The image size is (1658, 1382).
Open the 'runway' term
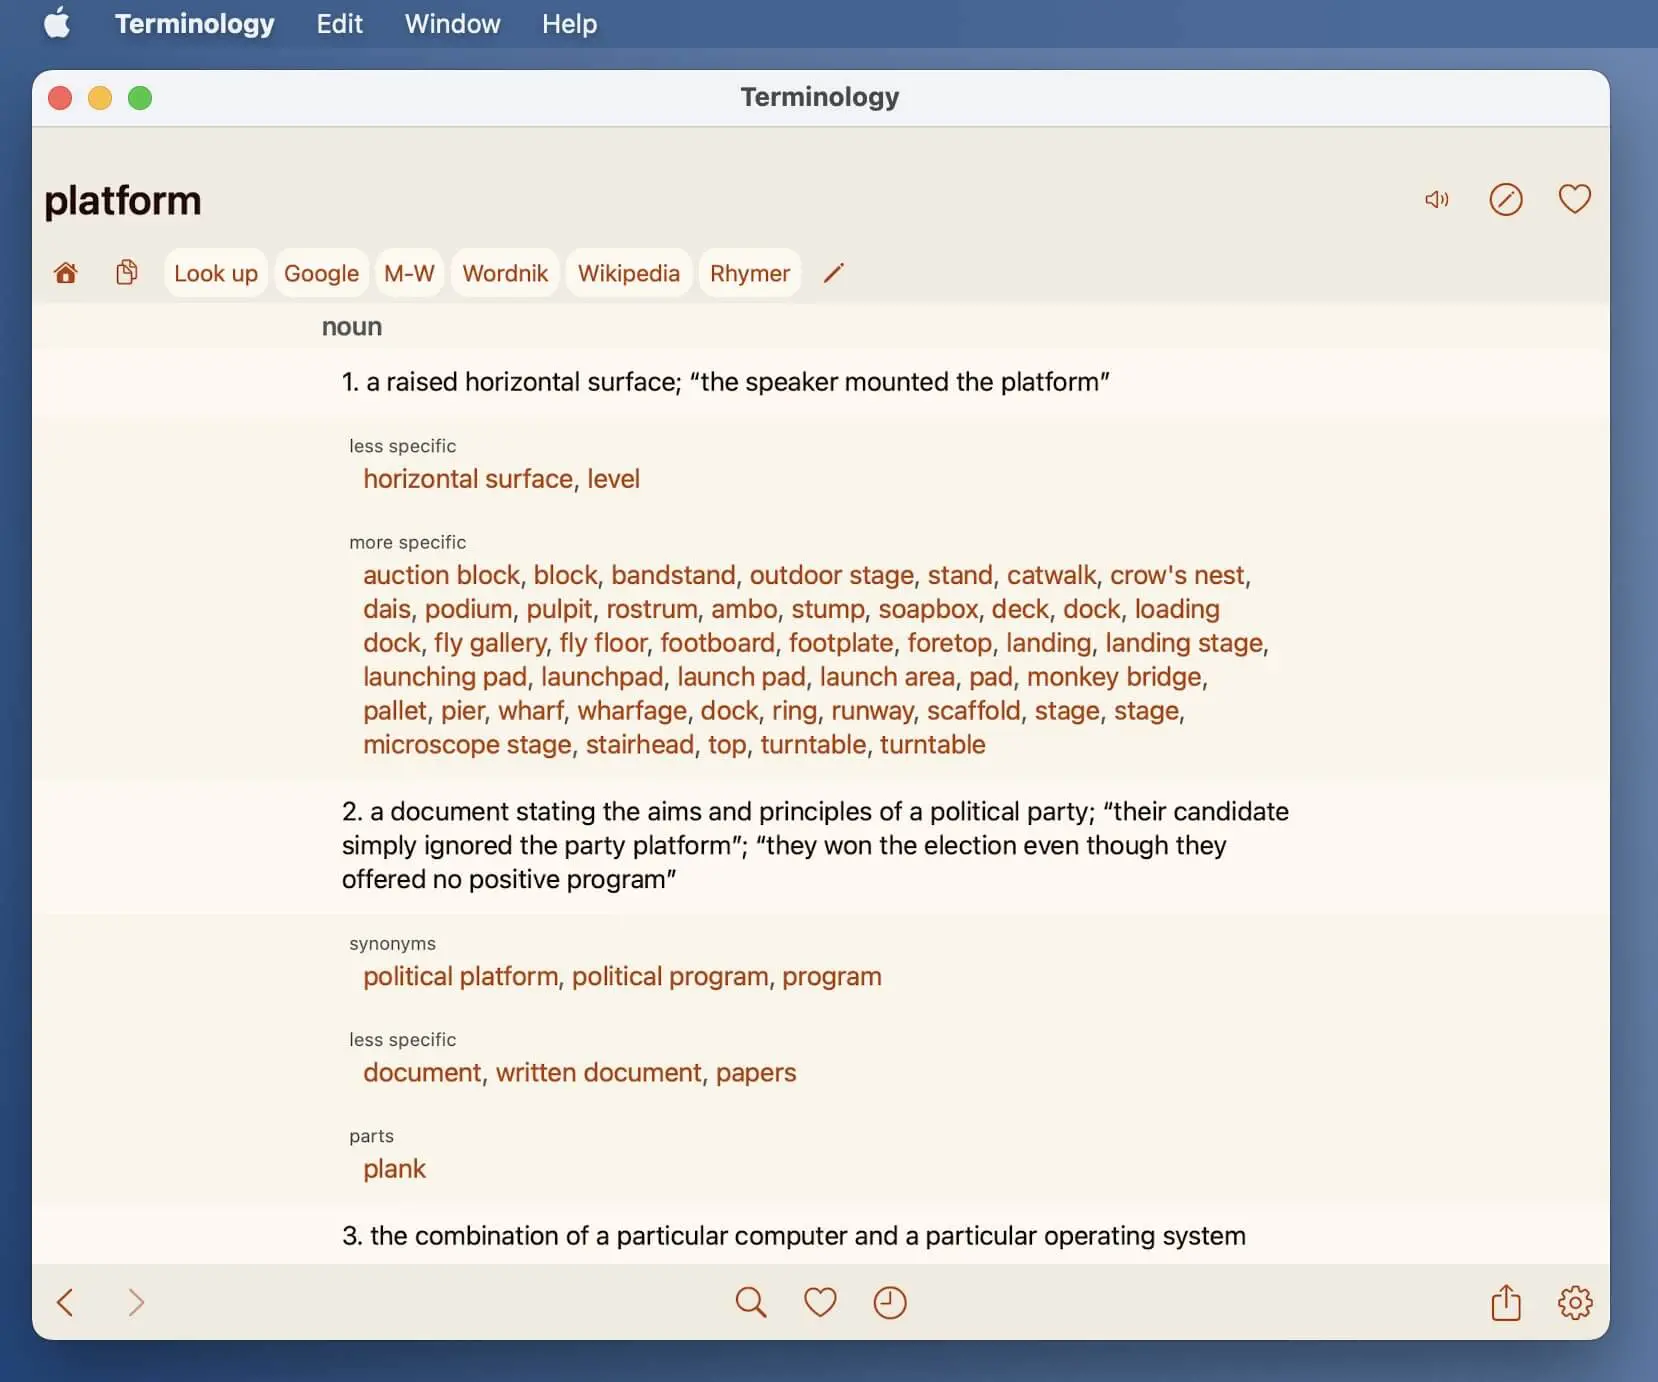point(872,711)
